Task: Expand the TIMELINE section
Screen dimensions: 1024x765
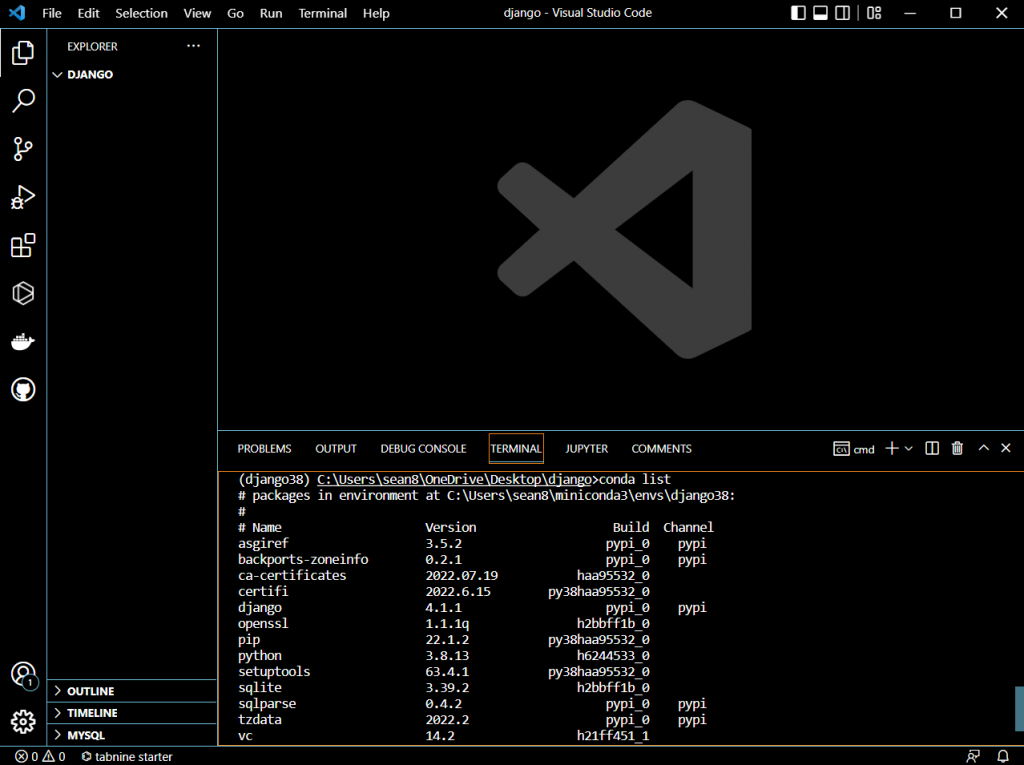Action: (x=92, y=713)
